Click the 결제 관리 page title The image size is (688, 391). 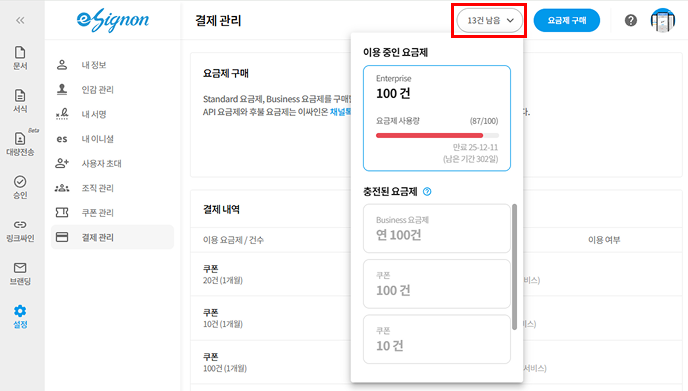[x=218, y=21]
